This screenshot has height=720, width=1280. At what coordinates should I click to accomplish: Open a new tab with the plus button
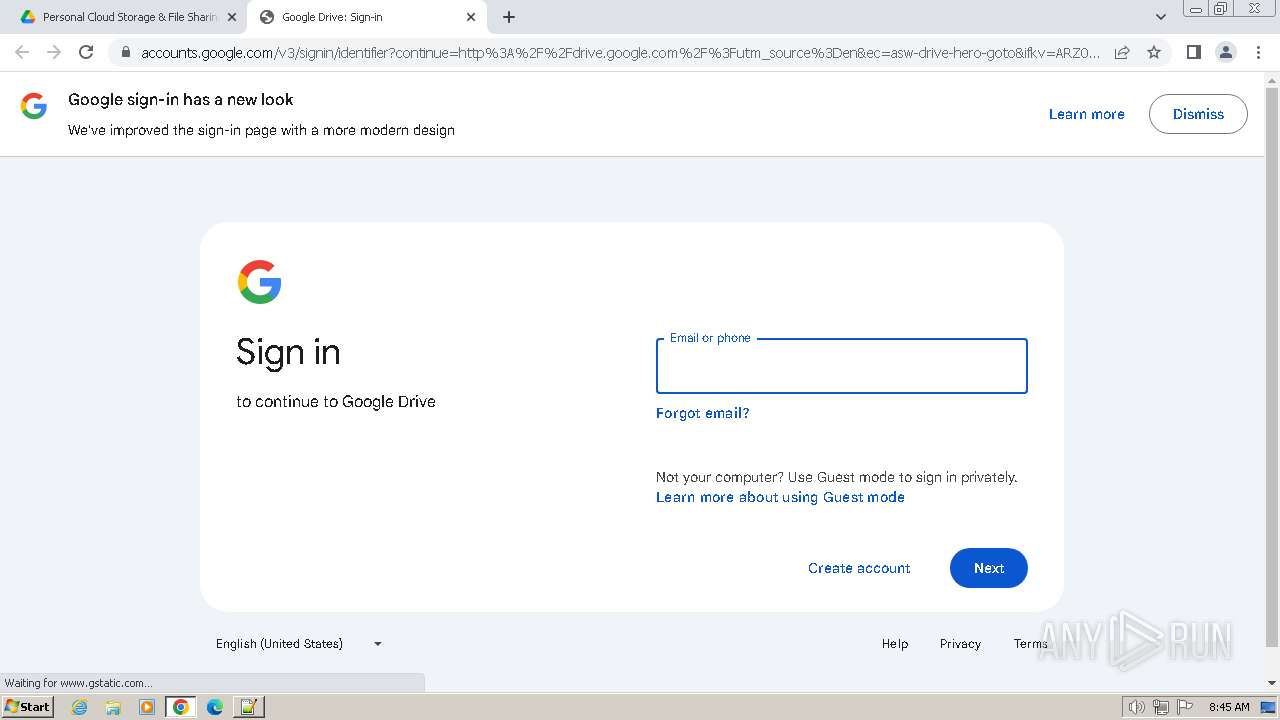pyautogui.click(x=509, y=17)
